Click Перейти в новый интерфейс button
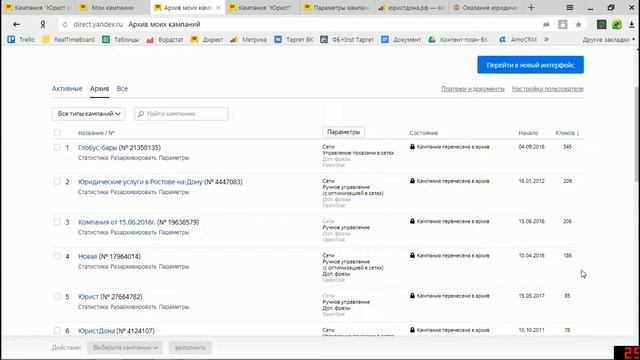 (x=530, y=65)
